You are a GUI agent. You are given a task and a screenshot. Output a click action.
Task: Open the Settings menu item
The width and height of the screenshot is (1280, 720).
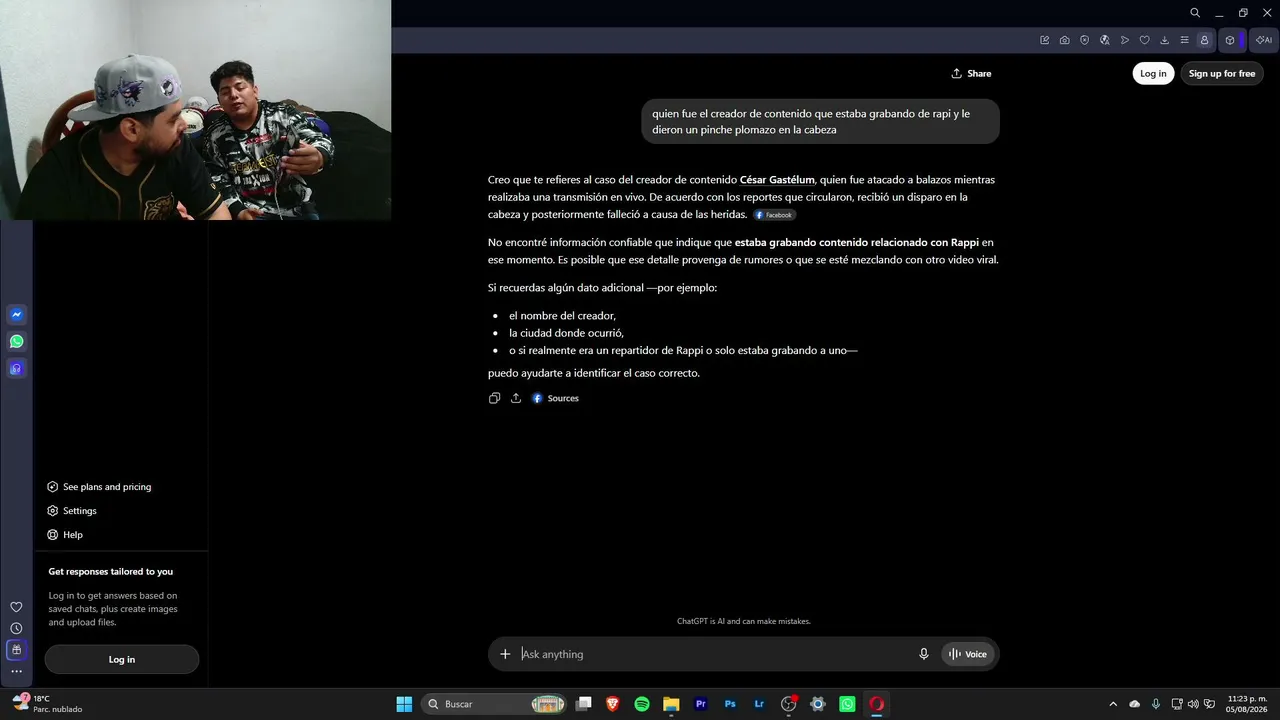coord(72,511)
